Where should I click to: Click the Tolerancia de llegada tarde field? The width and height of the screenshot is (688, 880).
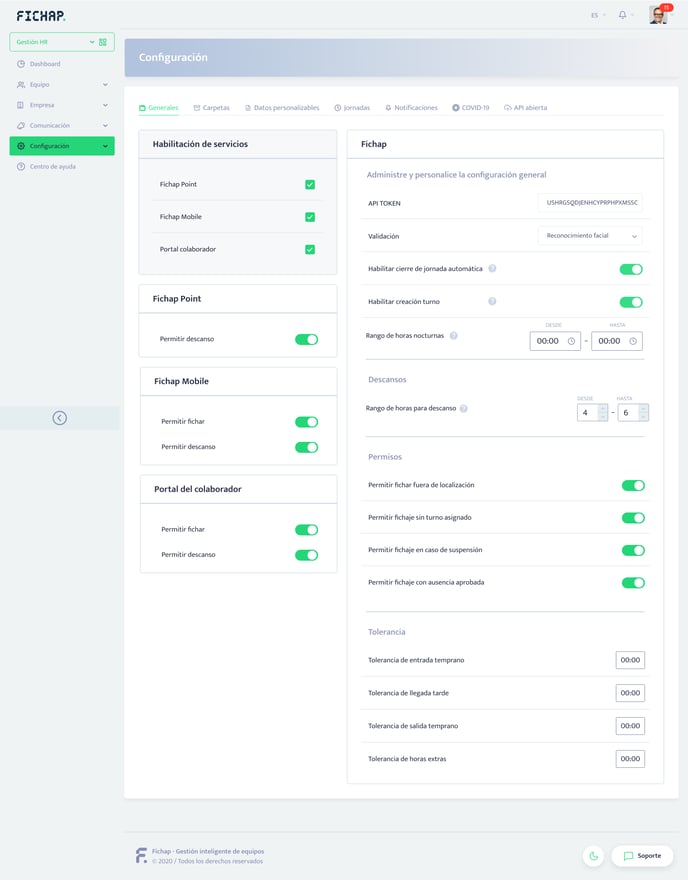(x=630, y=693)
